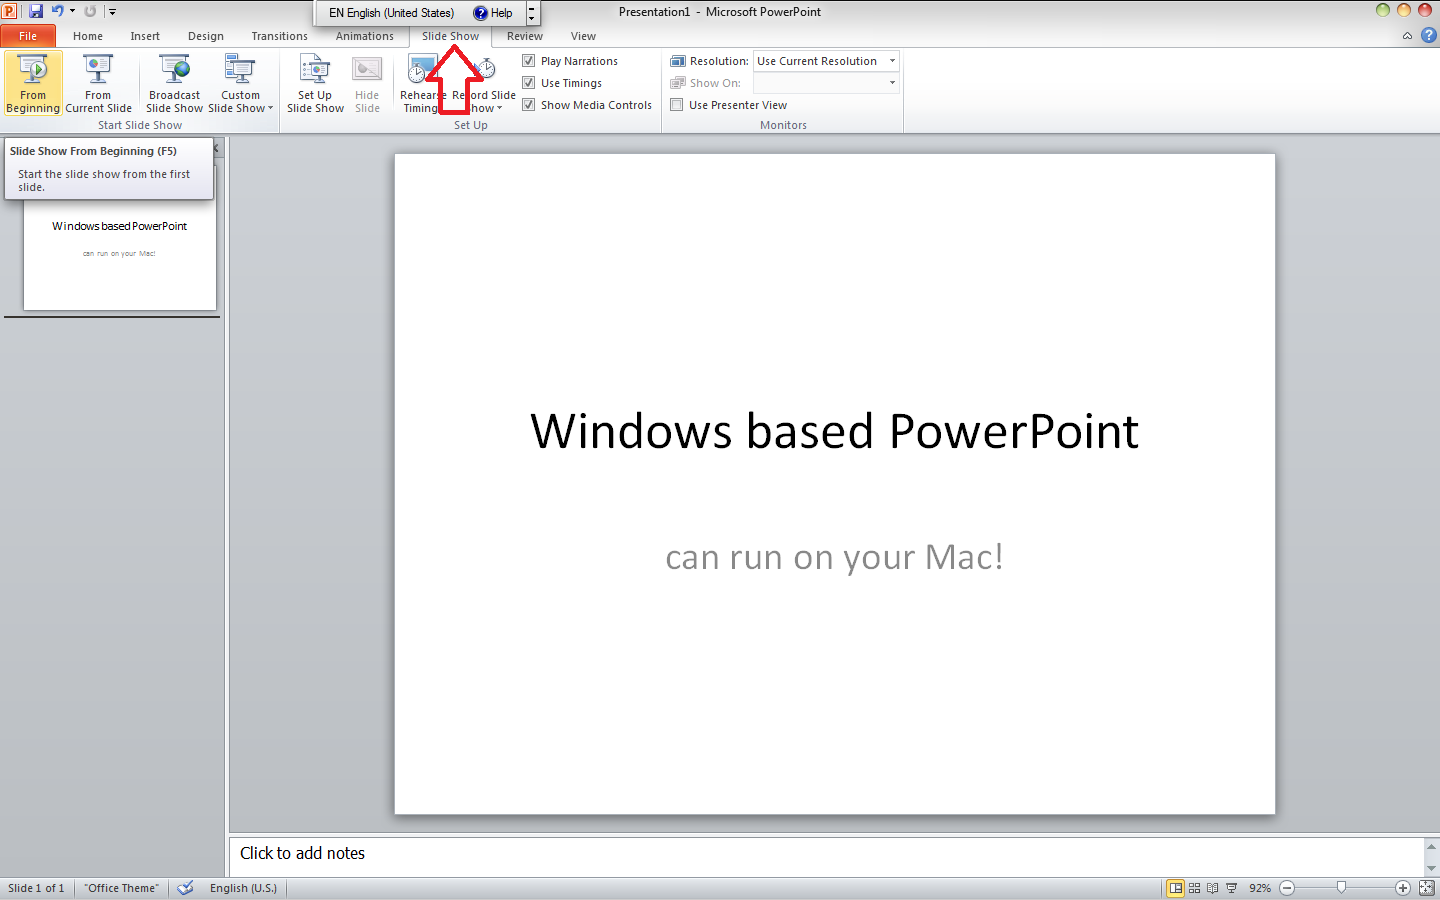Click the 92% zoom level
The height and width of the screenshot is (900, 1440).
(1260, 888)
